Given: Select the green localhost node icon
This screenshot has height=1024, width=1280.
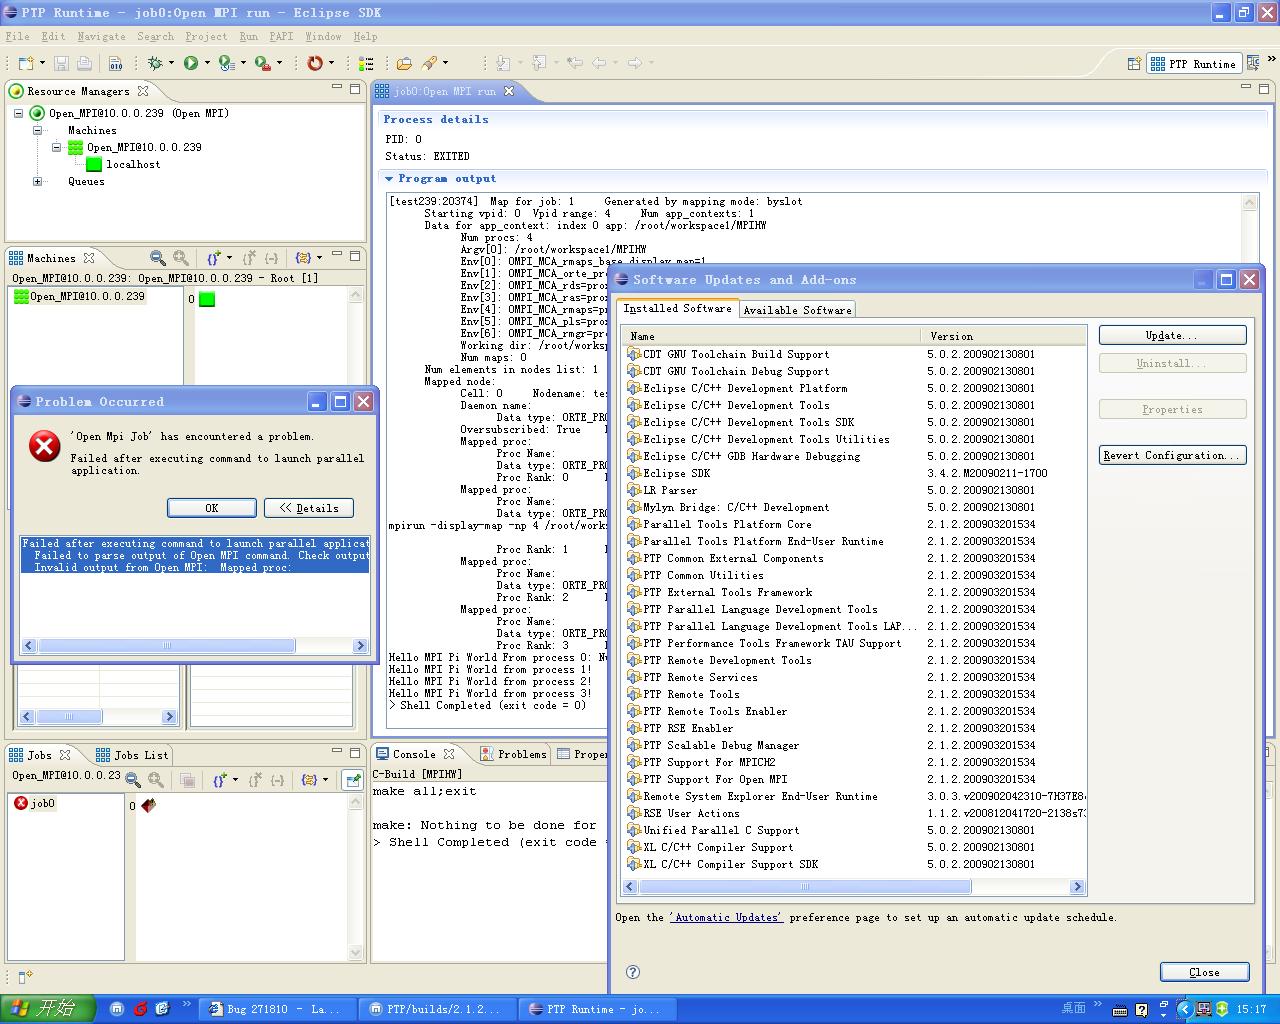Looking at the screenshot, I should coord(94,164).
